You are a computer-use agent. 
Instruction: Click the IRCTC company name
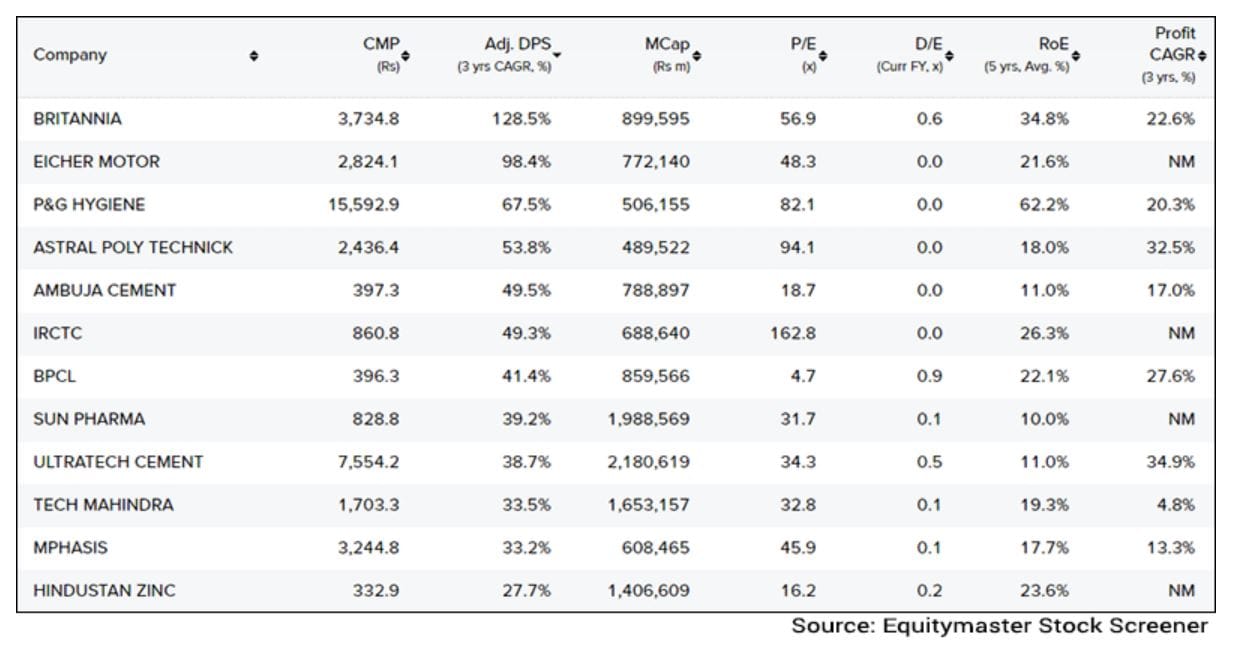tap(58, 334)
